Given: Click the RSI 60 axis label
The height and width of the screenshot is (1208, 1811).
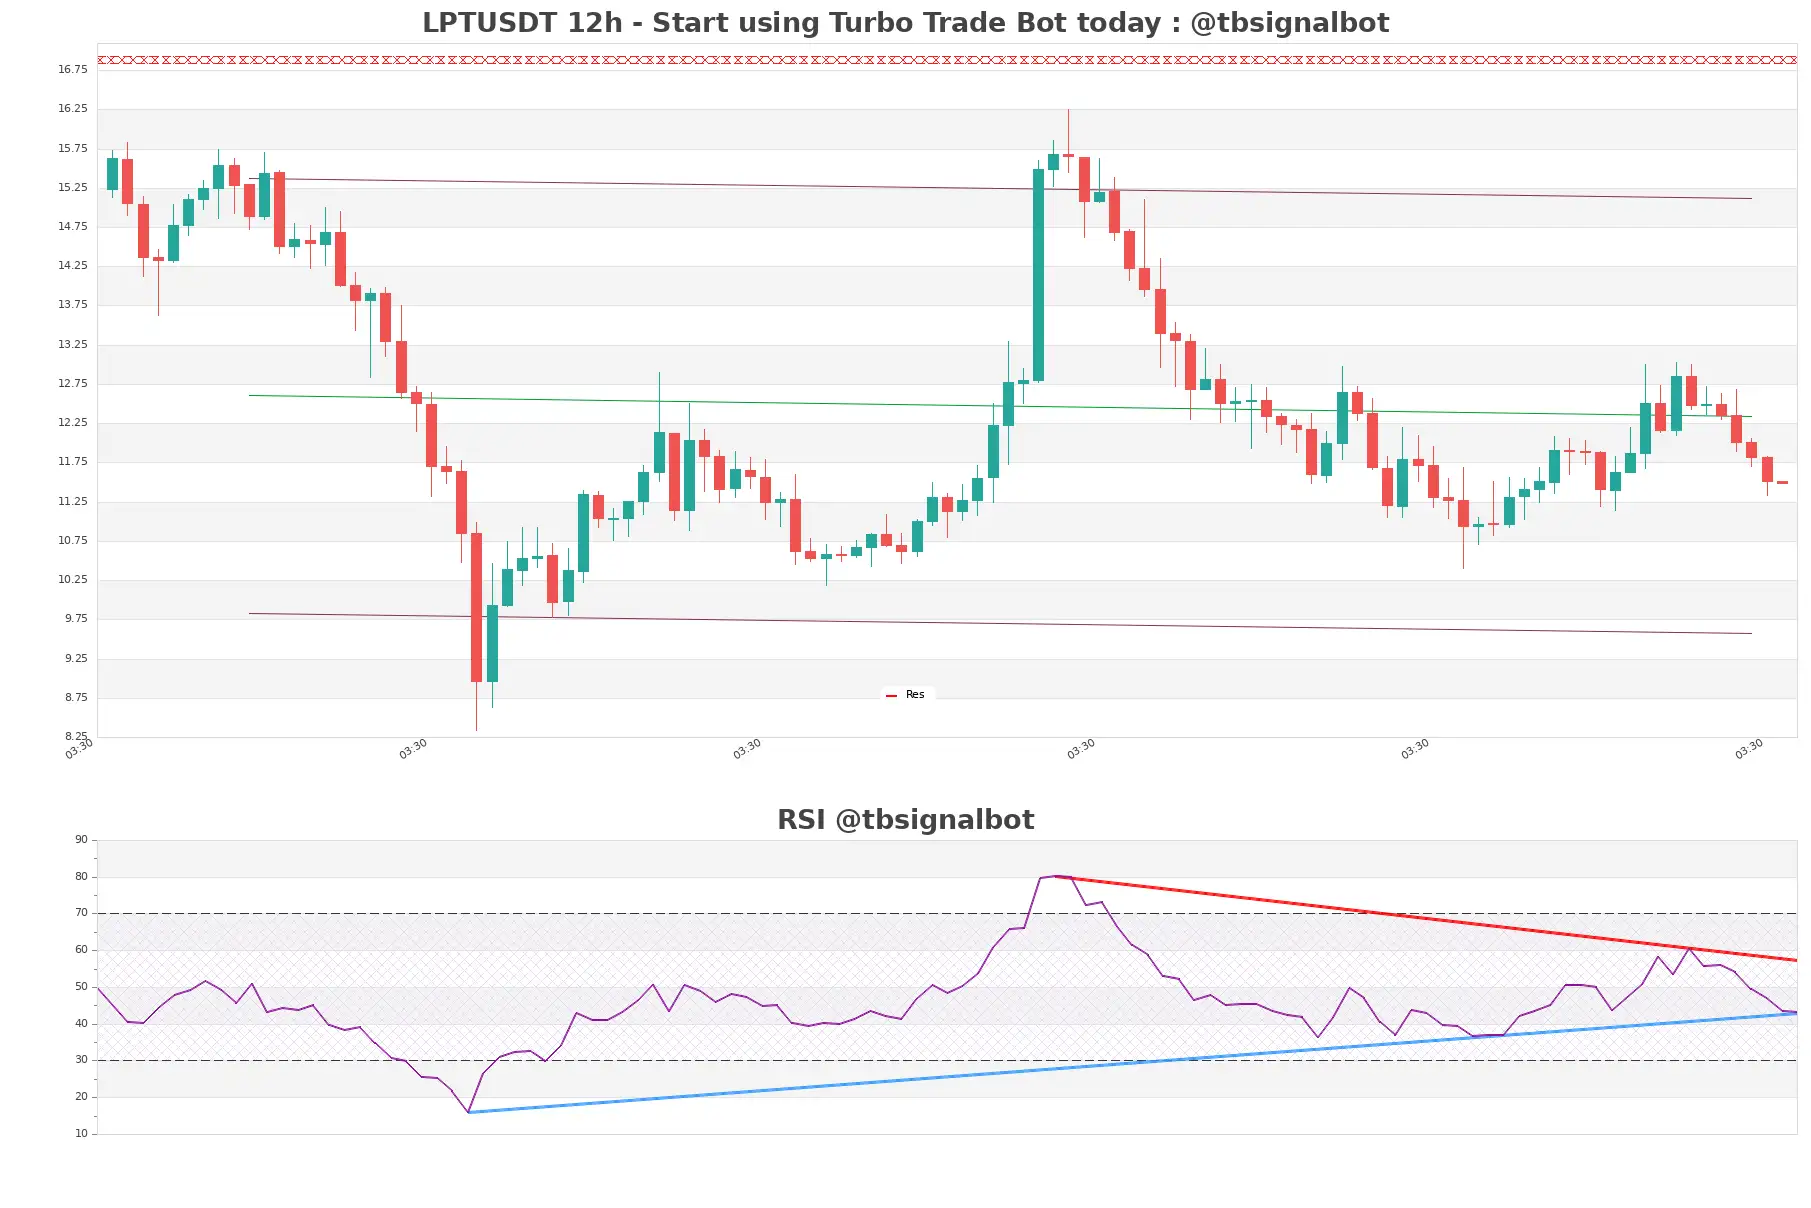Looking at the screenshot, I should pyautogui.click(x=81, y=949).
